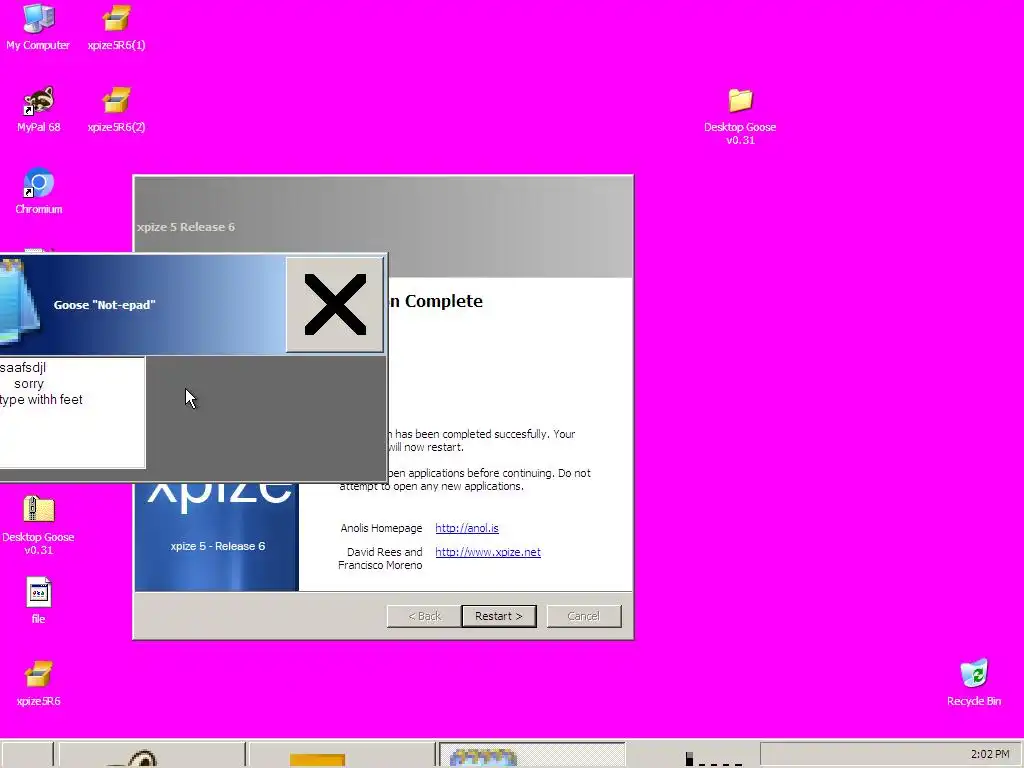This screenshot has height=768, width=1024.
Task: Select the MyPal 68 browser shortcut
Action: pyautogui.click(x=39, y=109)
